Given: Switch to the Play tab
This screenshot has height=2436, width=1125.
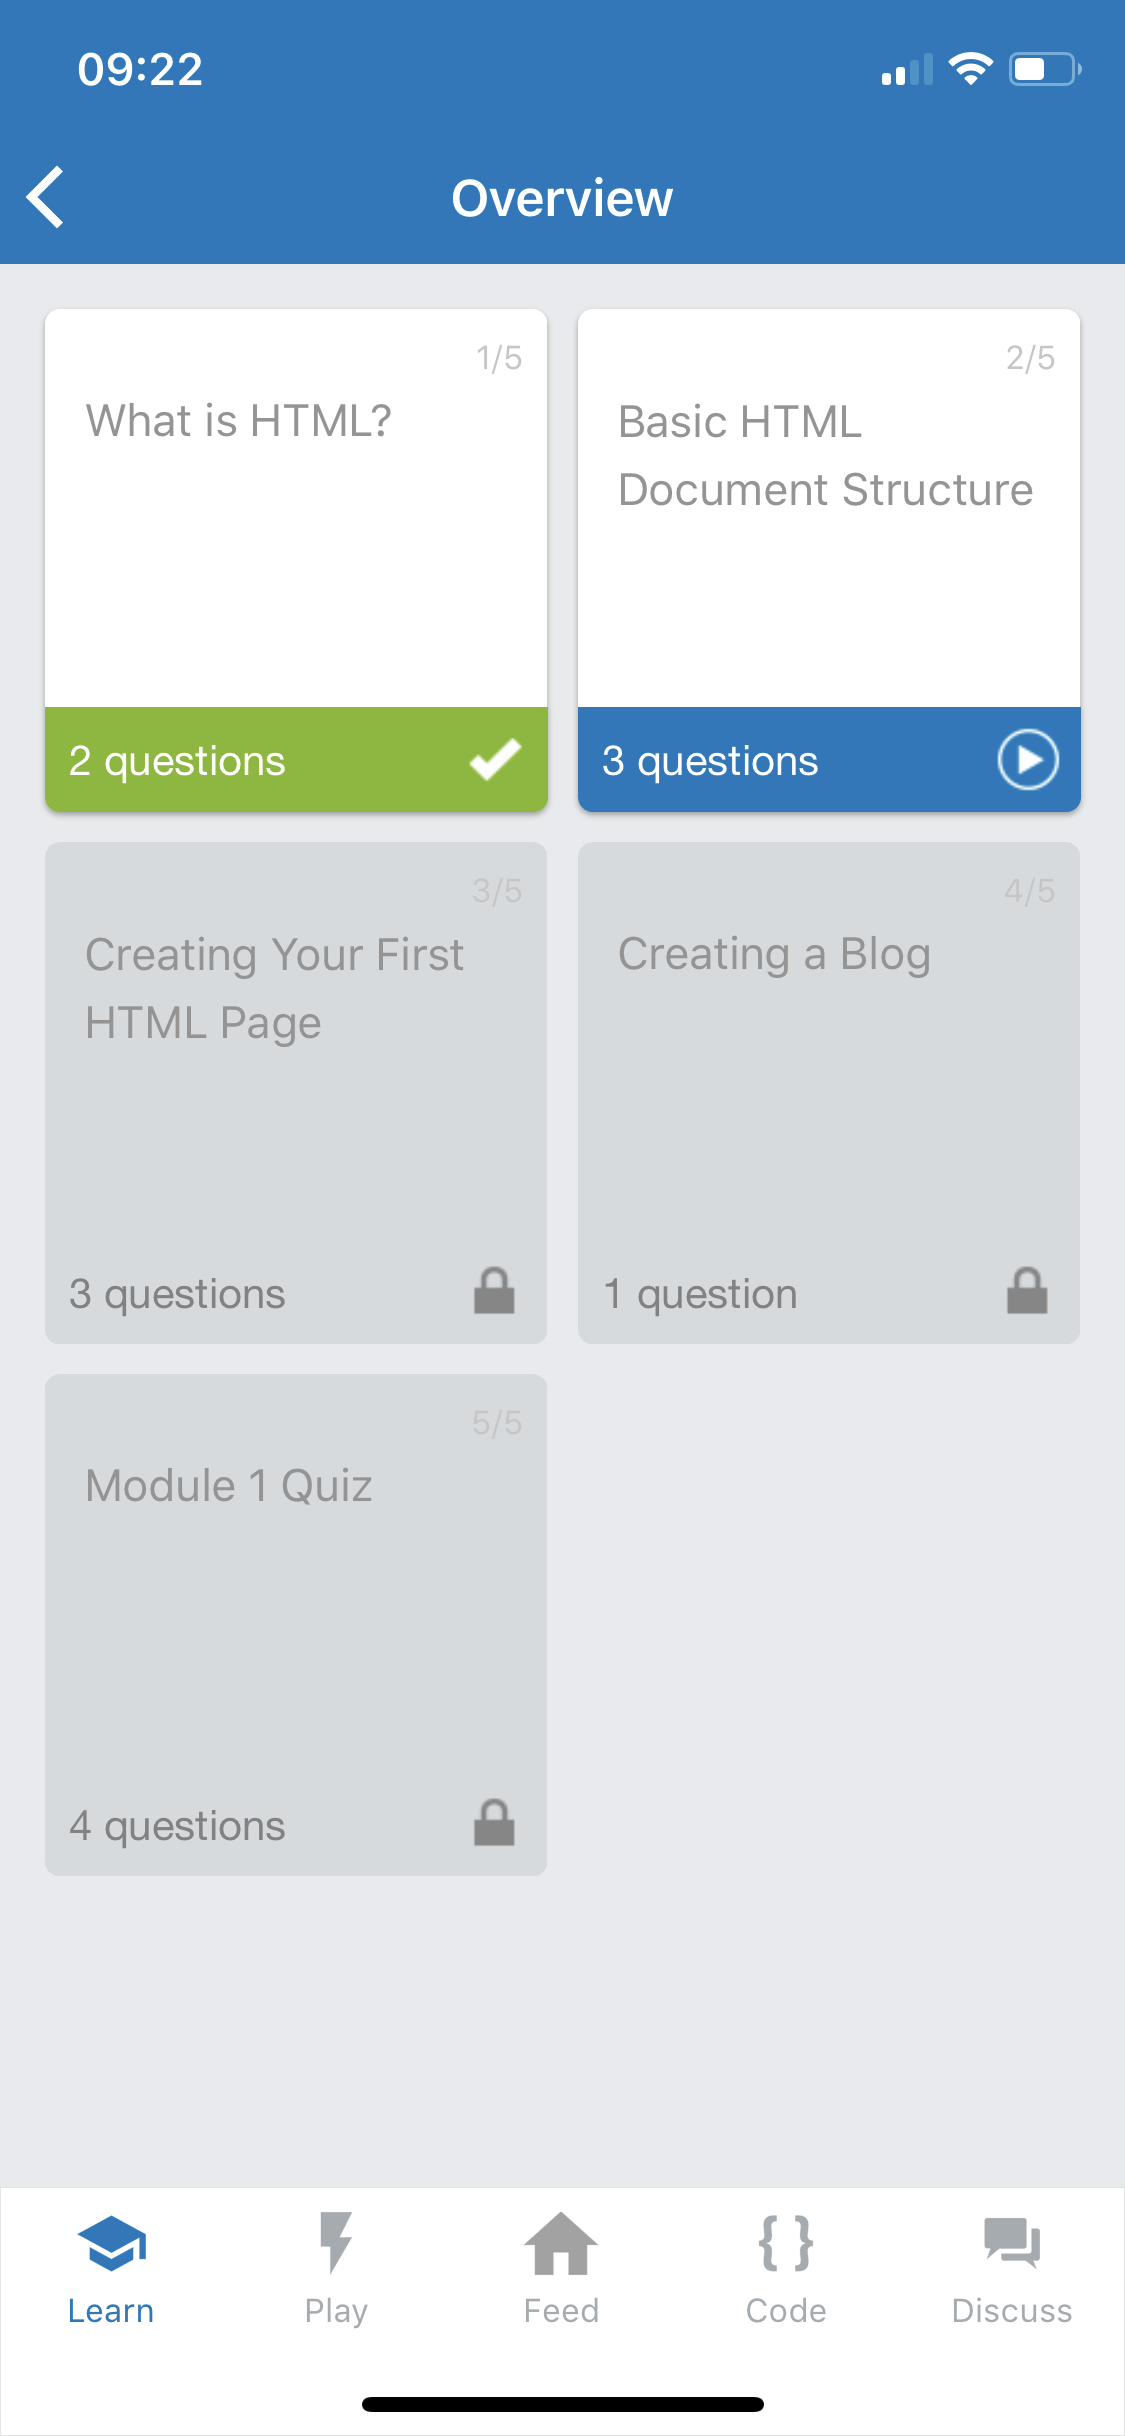Looking at the screenshot, I should pyautogui.click(x=336, y=2270).
